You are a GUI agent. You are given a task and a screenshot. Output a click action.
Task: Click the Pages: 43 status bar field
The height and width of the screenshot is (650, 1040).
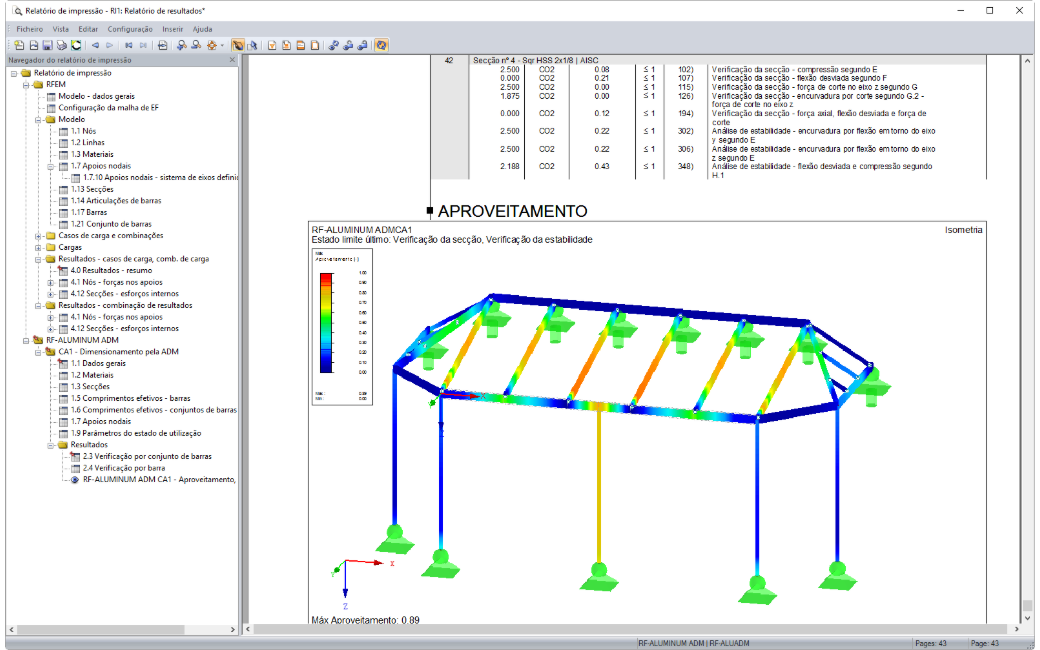931,643
